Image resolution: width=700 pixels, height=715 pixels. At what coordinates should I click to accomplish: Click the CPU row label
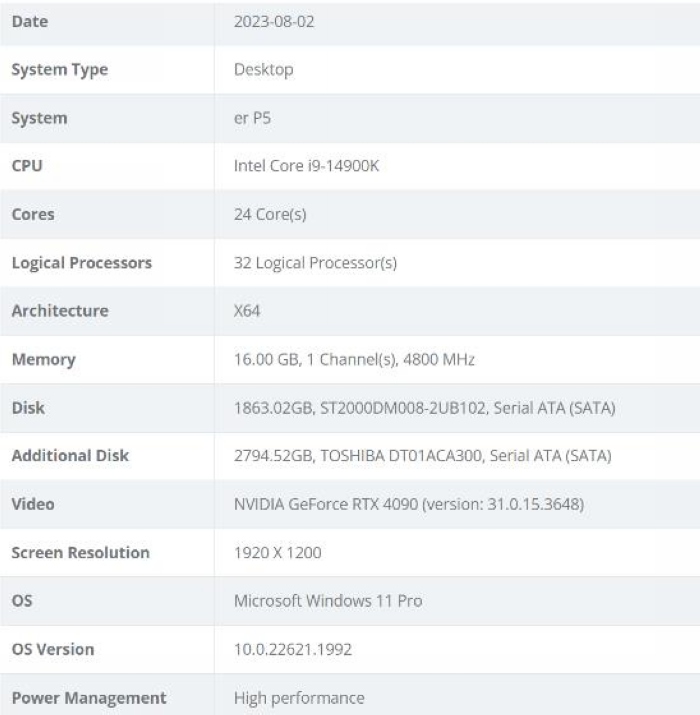pyautogui.click(x=27, y=166)
